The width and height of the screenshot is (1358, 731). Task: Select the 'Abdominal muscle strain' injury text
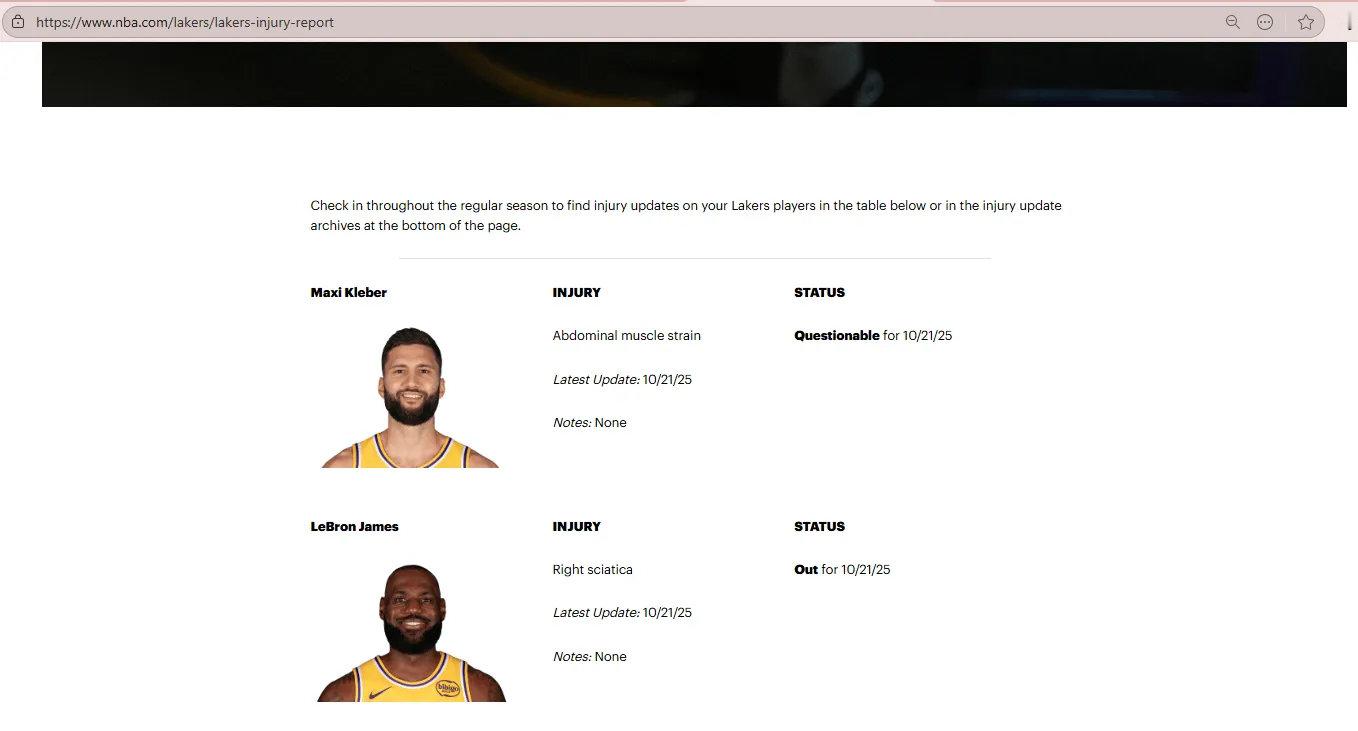pyautogui.click(x=627, y=336)
